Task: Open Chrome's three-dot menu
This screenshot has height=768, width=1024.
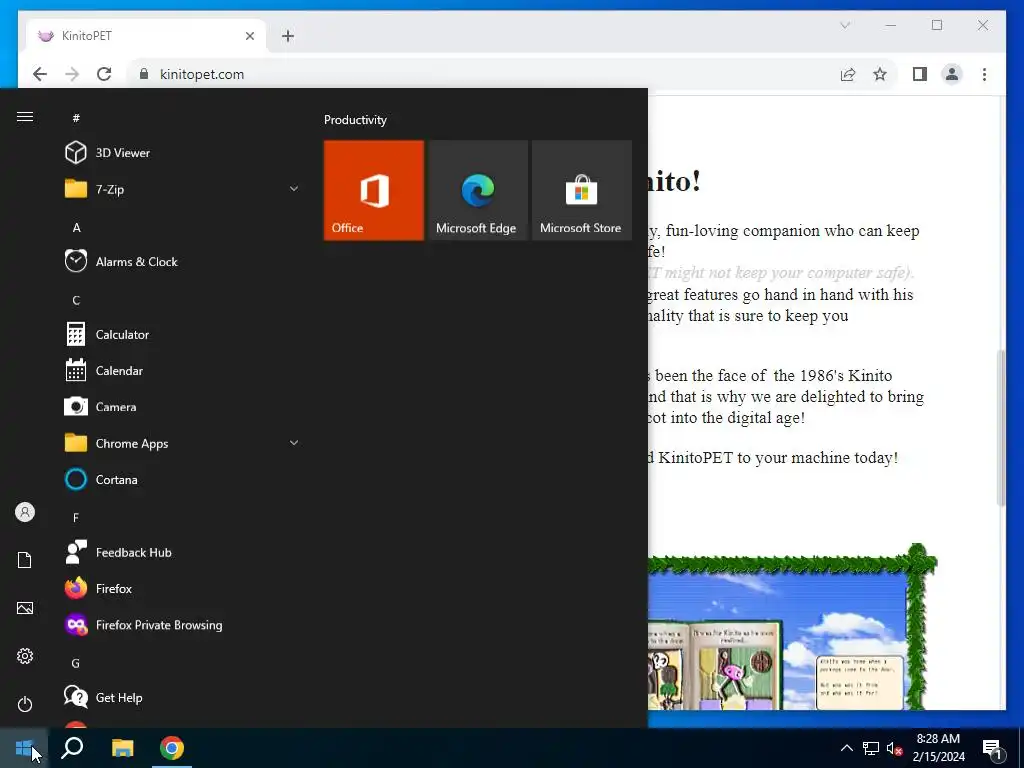Action: point(984,74)
